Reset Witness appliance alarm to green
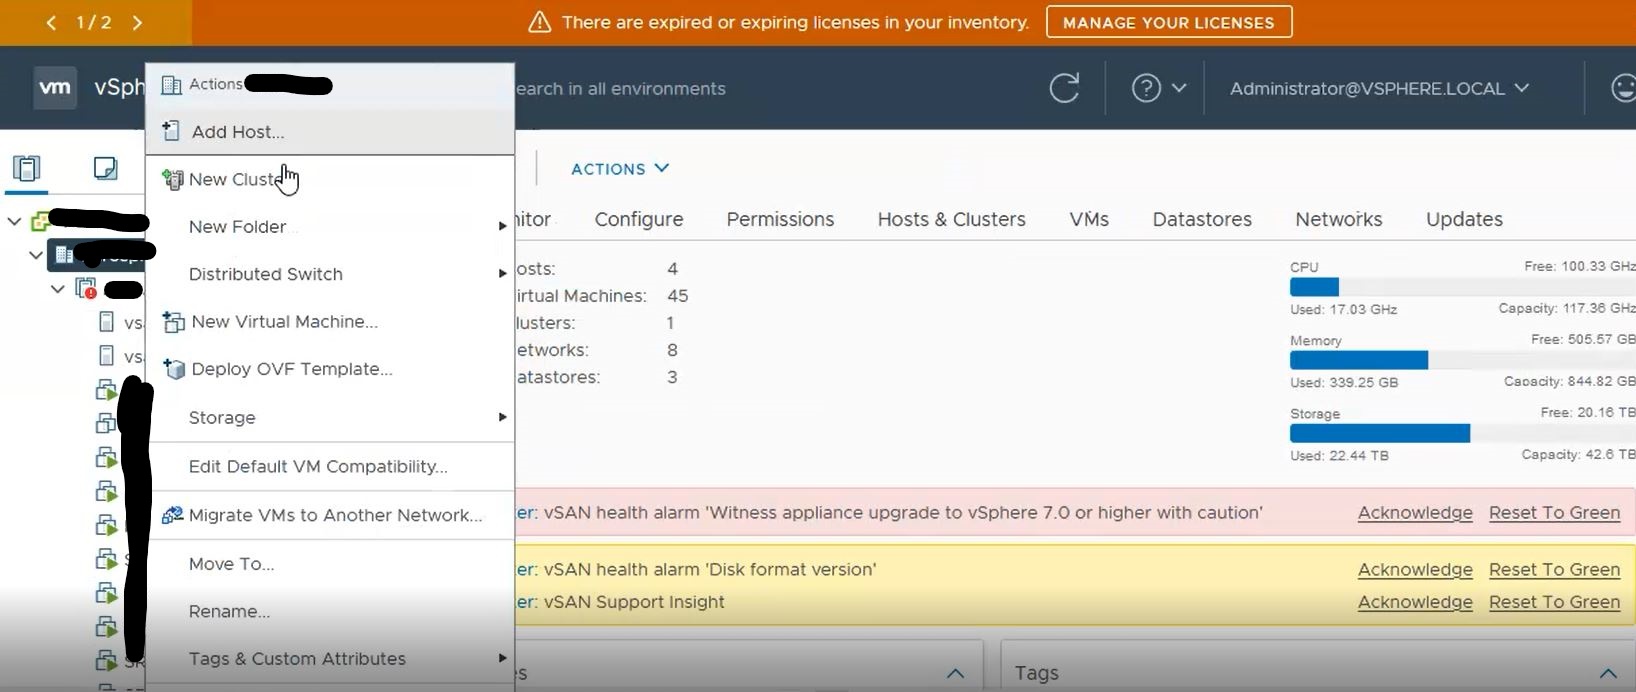Image resolution: width=1636 pixels, height=692 pixels. [1554, 513]
